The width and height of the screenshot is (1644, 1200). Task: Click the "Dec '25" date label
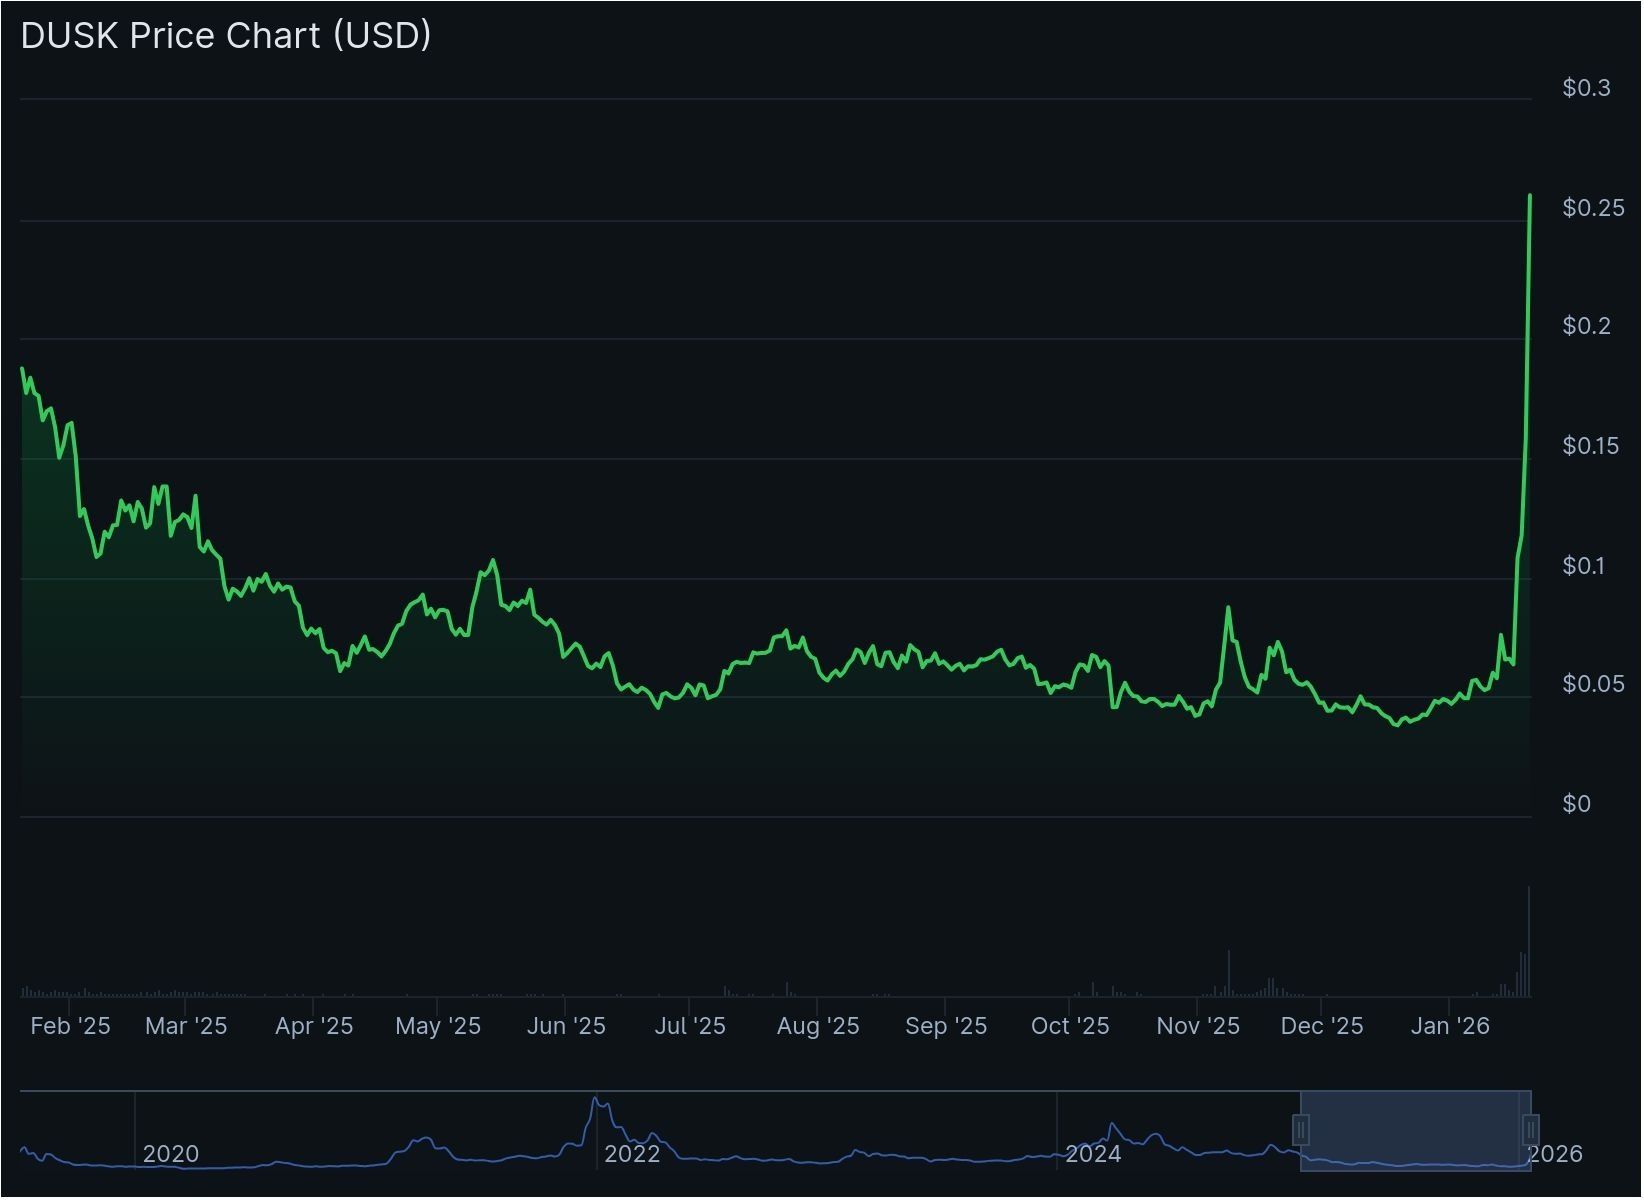1322,1026
